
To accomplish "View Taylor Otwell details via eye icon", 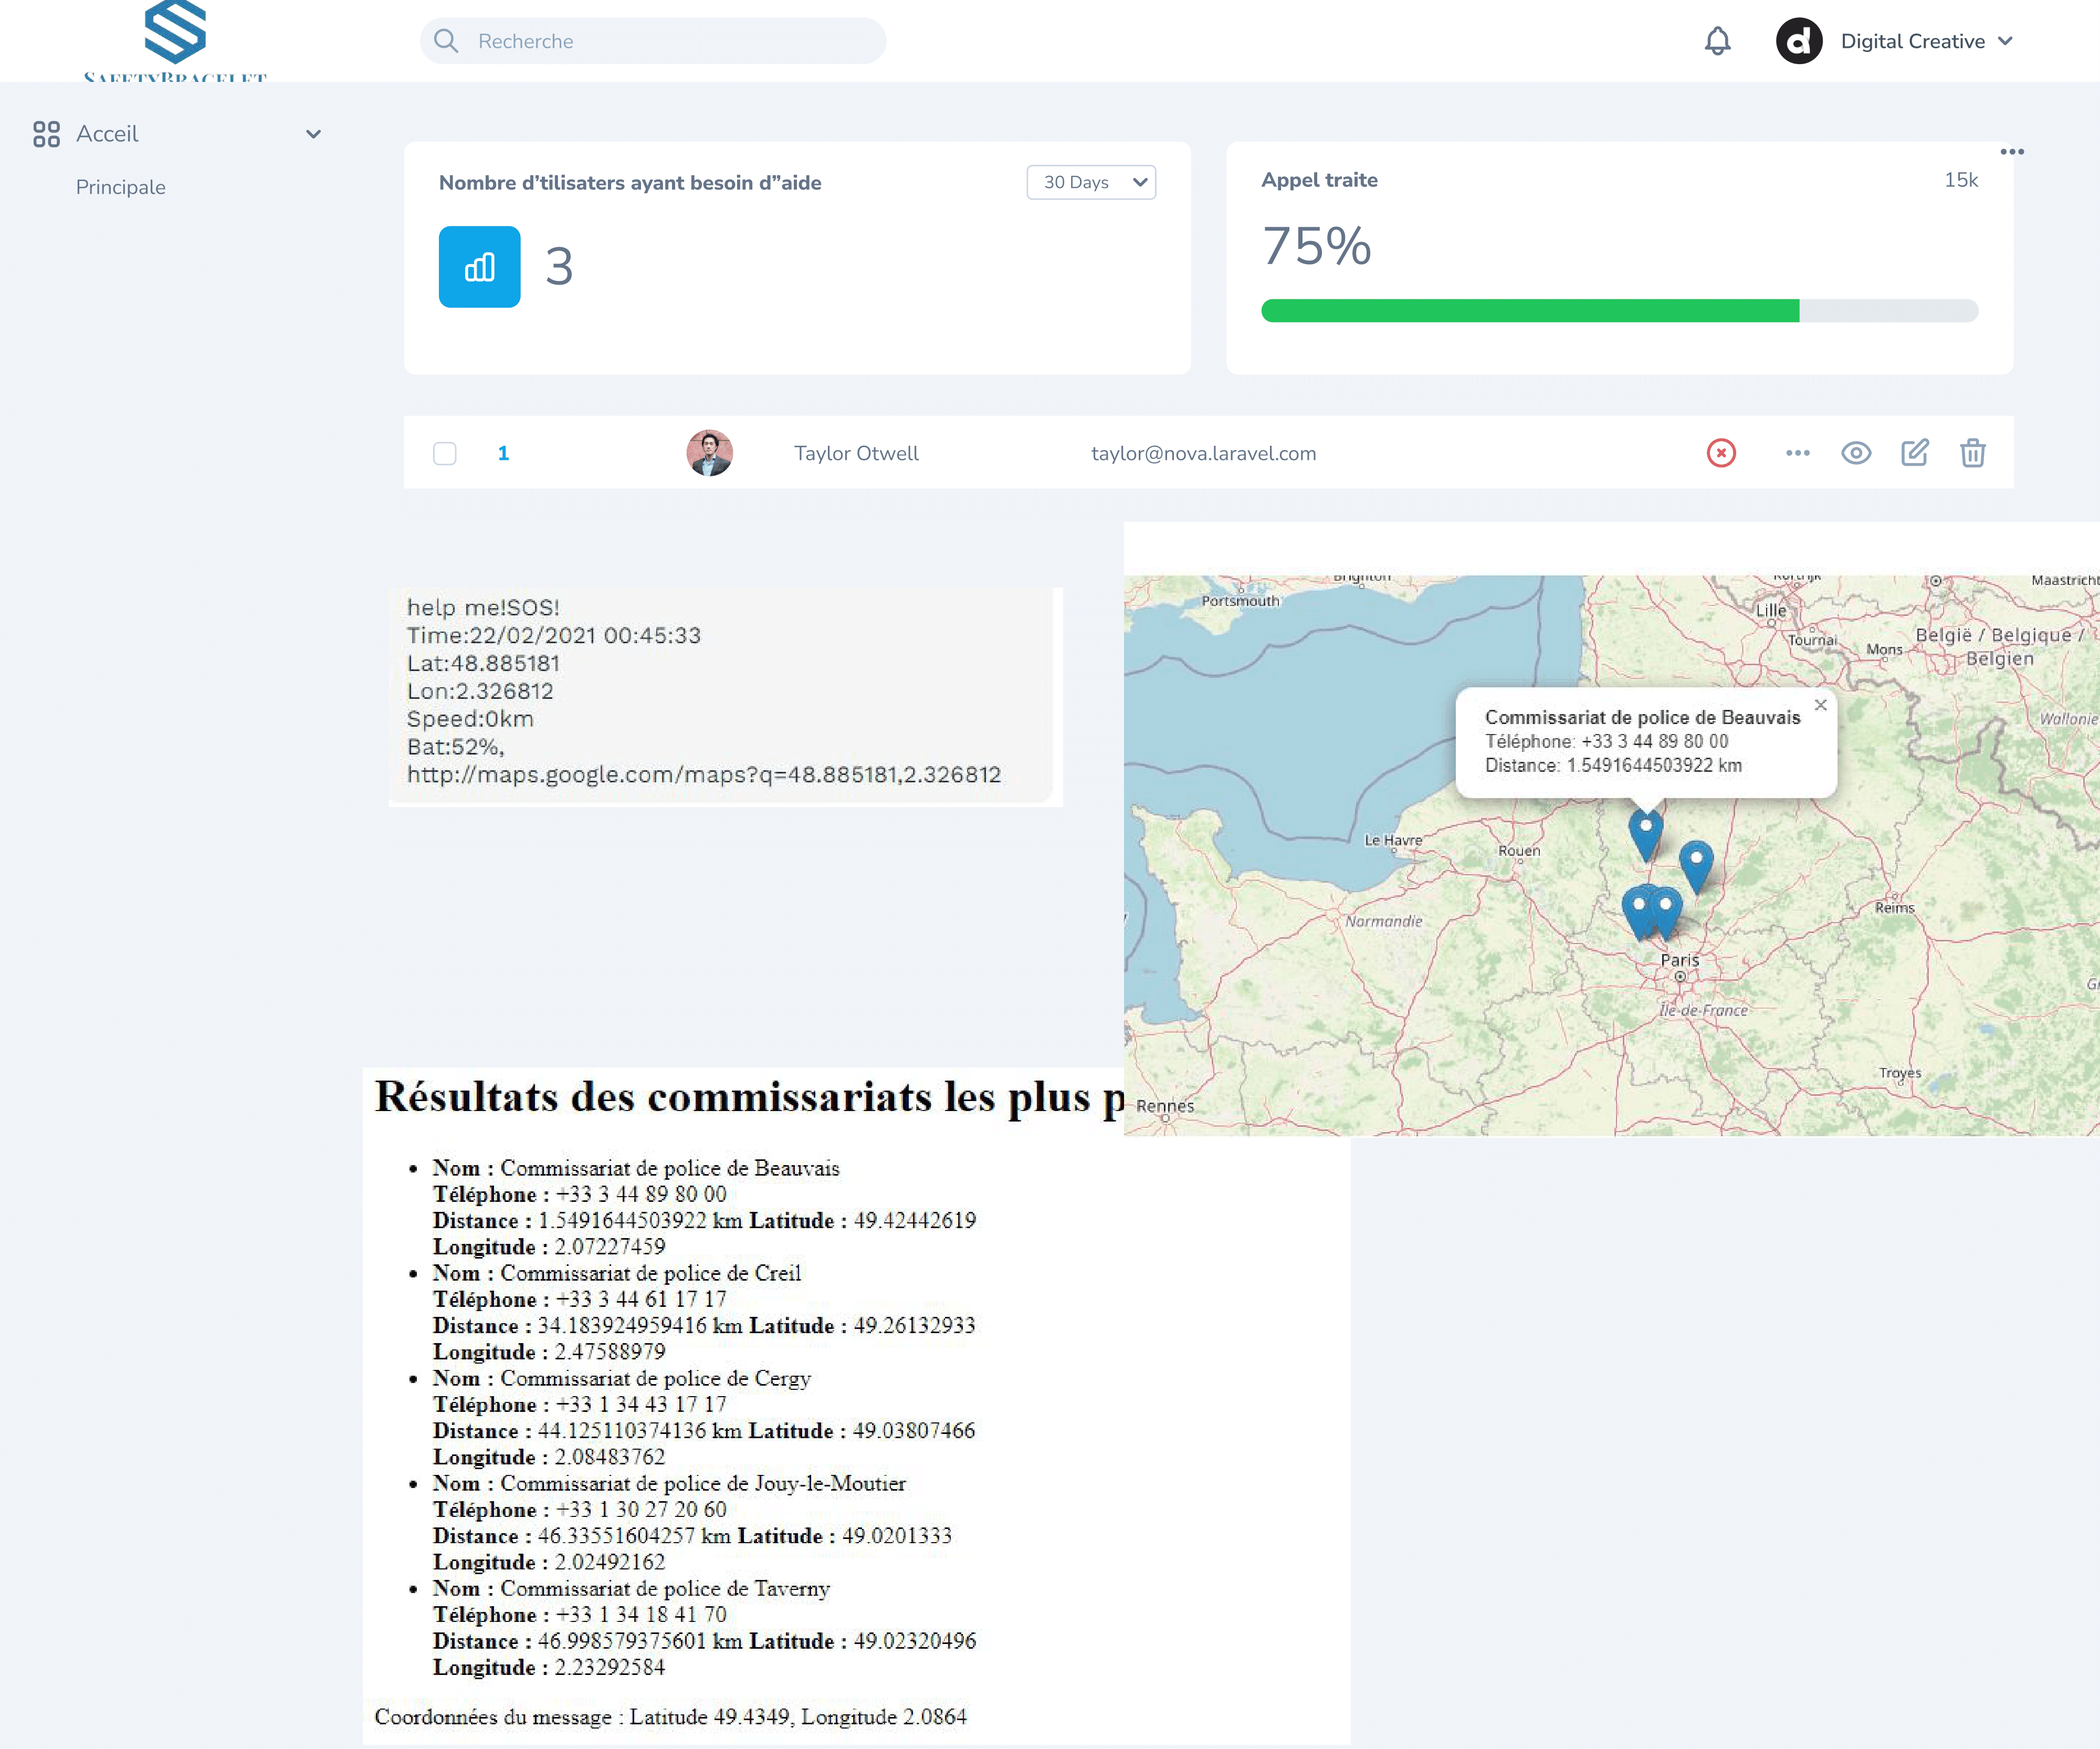I will pos(1855,453).
